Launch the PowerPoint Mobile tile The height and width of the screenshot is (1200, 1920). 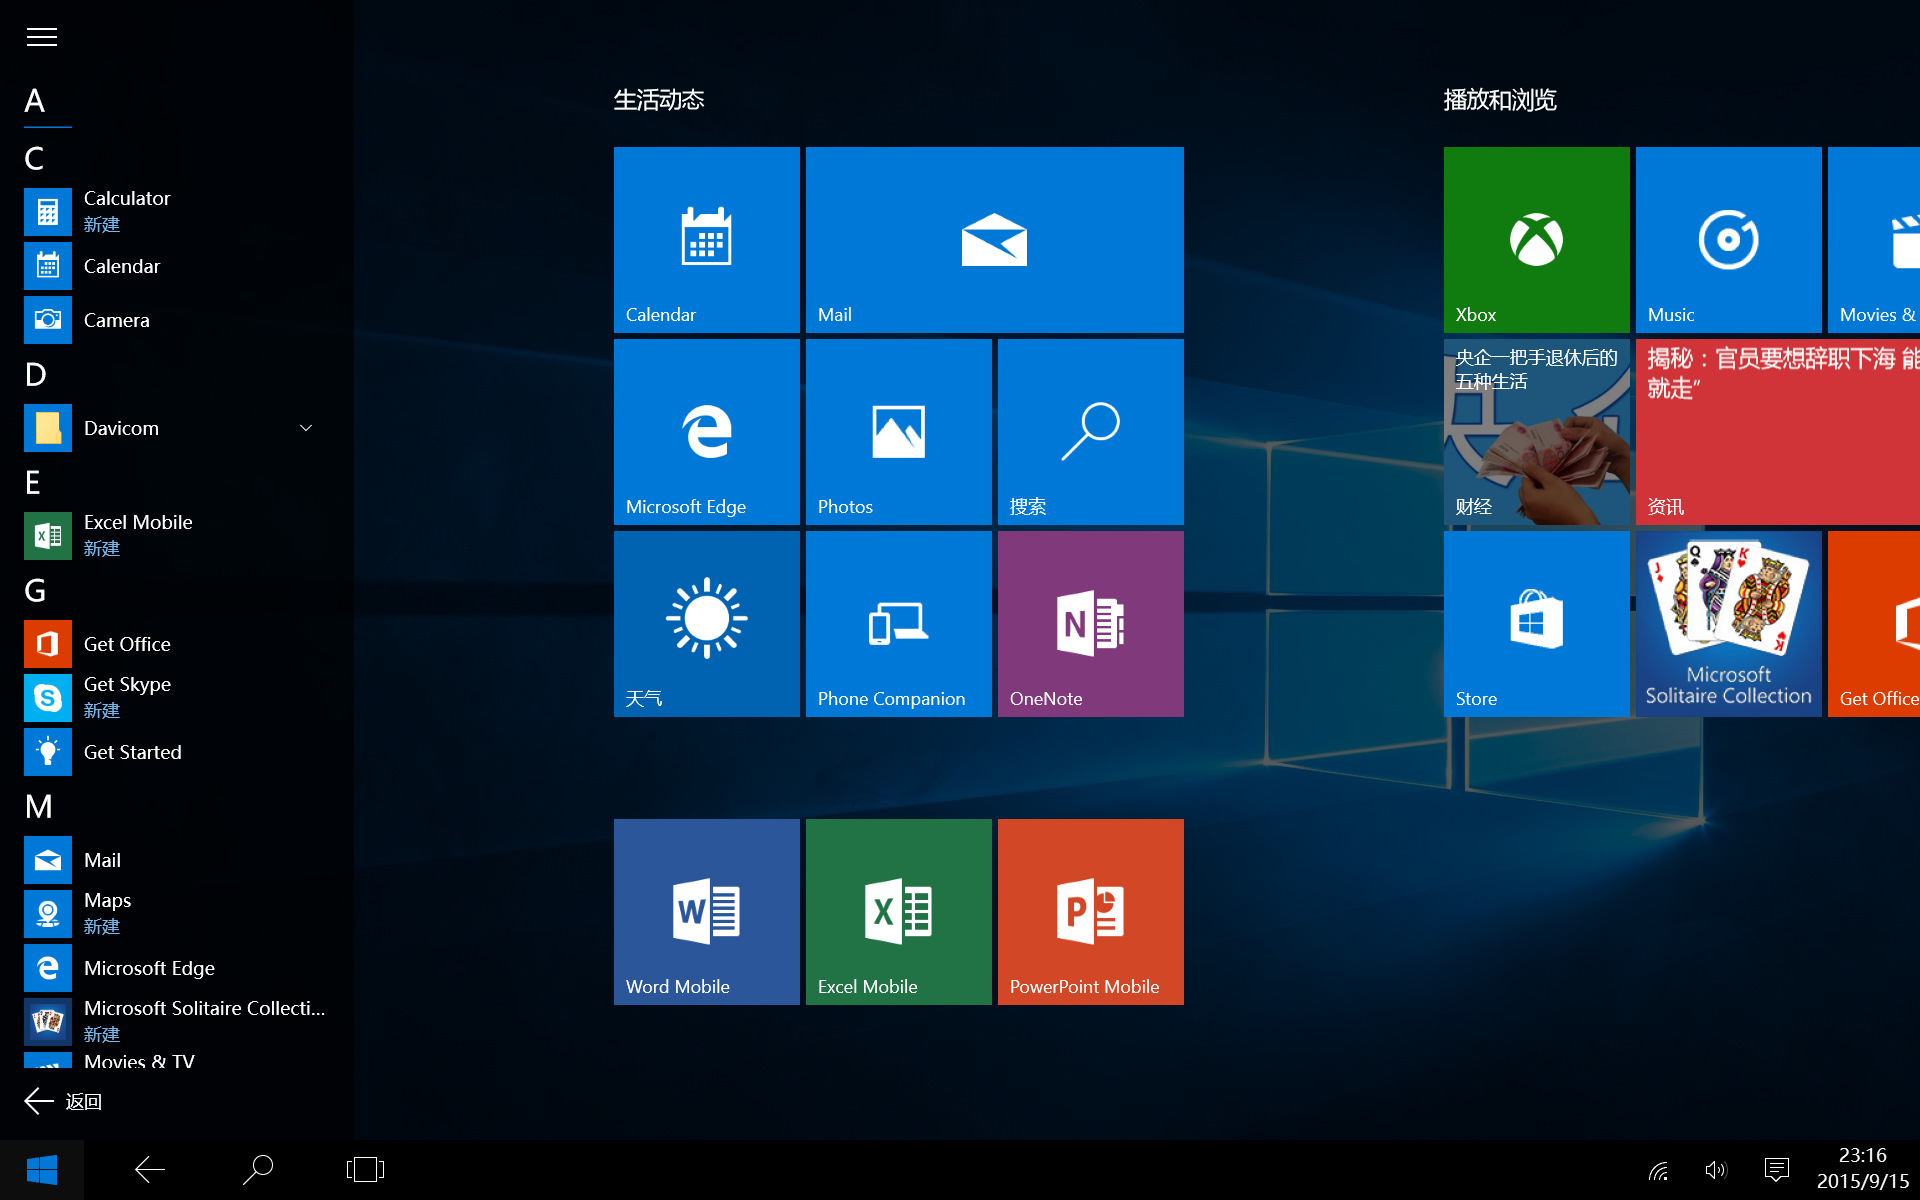pos(1090,911)
